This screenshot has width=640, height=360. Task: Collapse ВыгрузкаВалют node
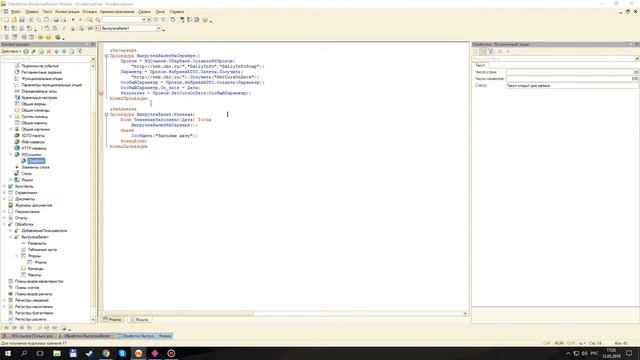[11, 237]
